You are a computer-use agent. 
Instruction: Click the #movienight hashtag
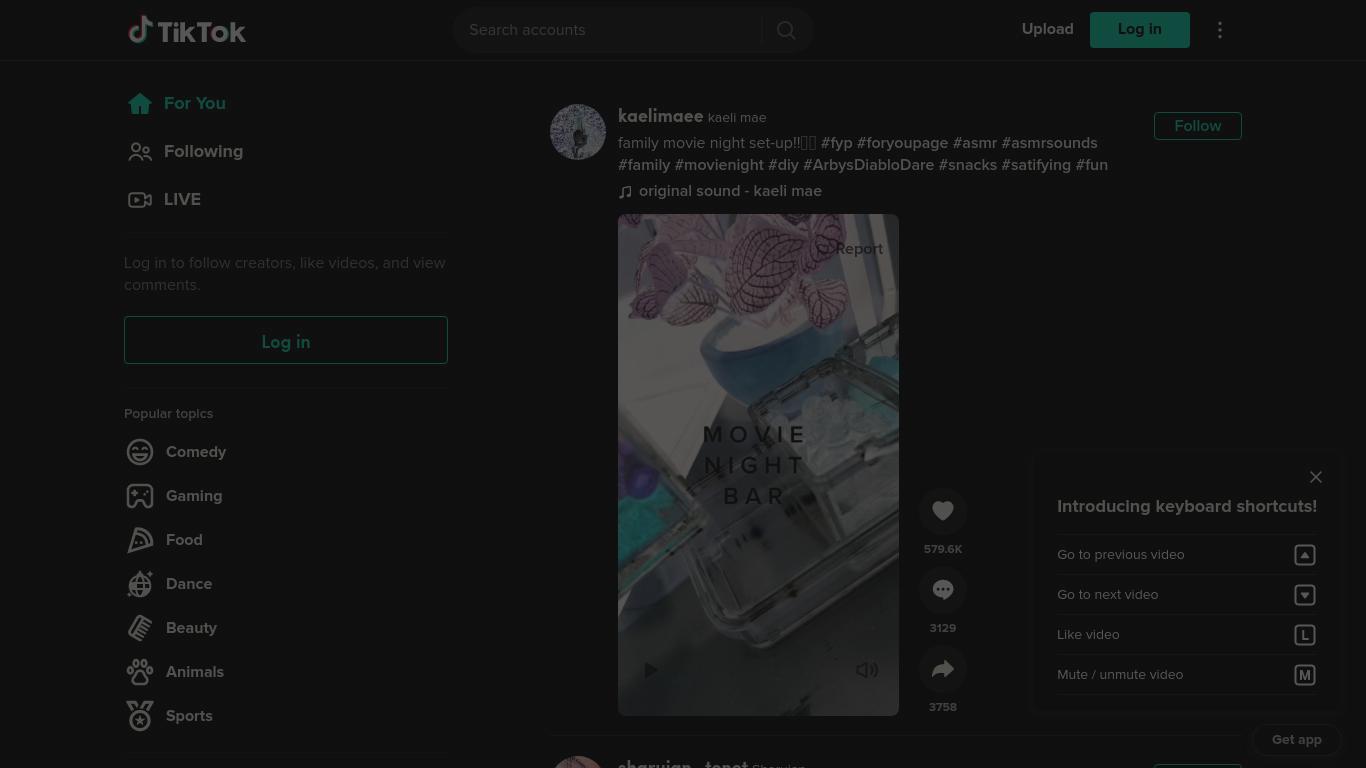pyautogui.click(x=719, y=165)
